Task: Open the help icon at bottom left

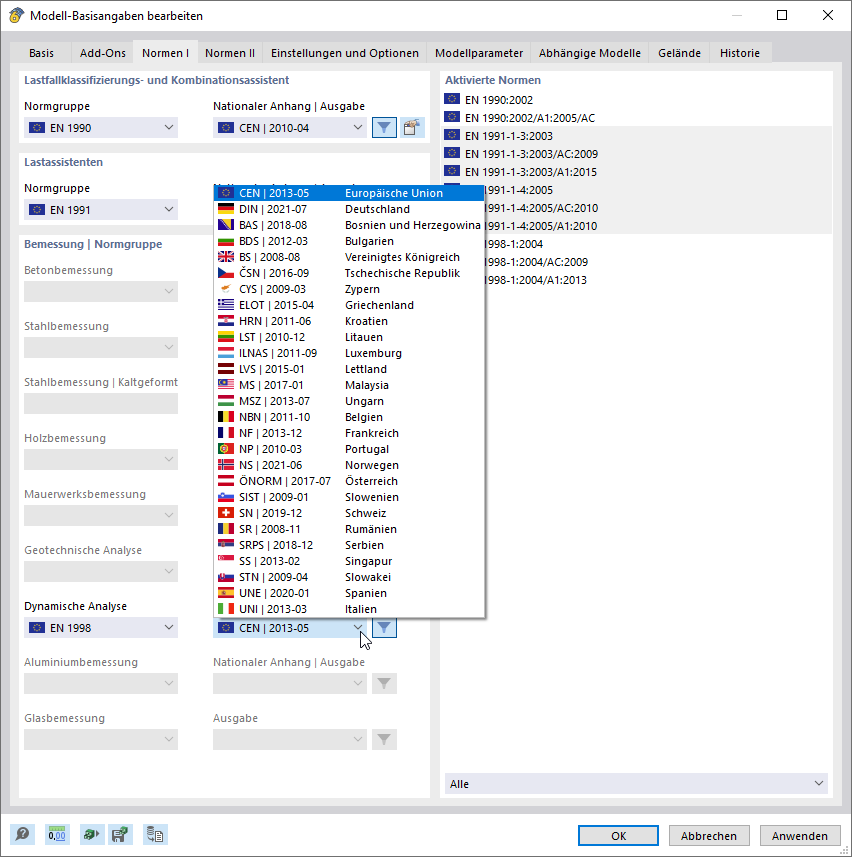Action: tap(22, 835)
